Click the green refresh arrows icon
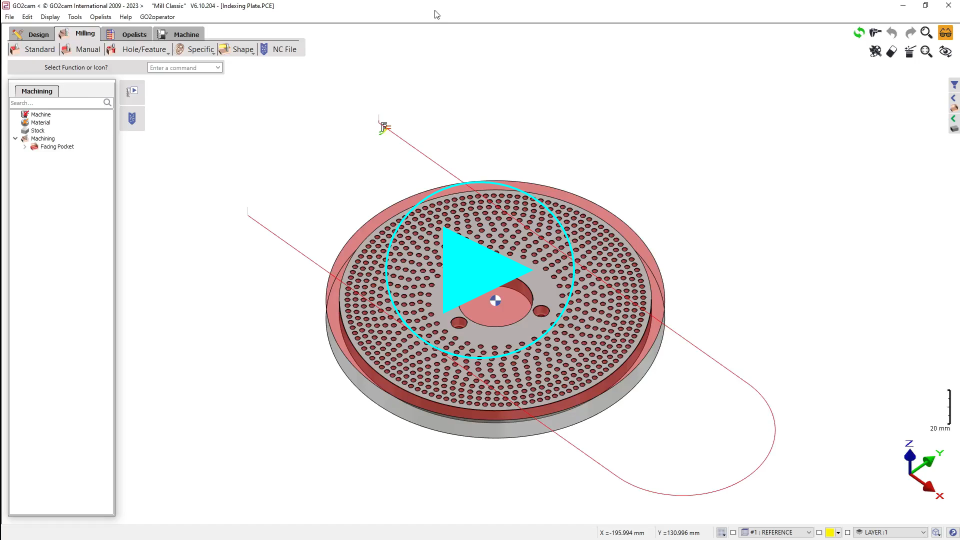The image size is (960, 540). 858,33
